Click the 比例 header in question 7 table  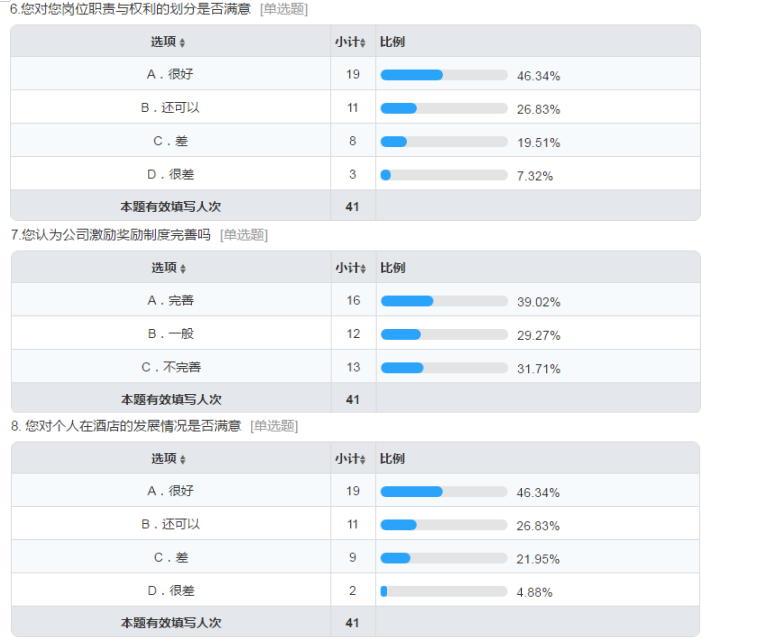point(393,268)
